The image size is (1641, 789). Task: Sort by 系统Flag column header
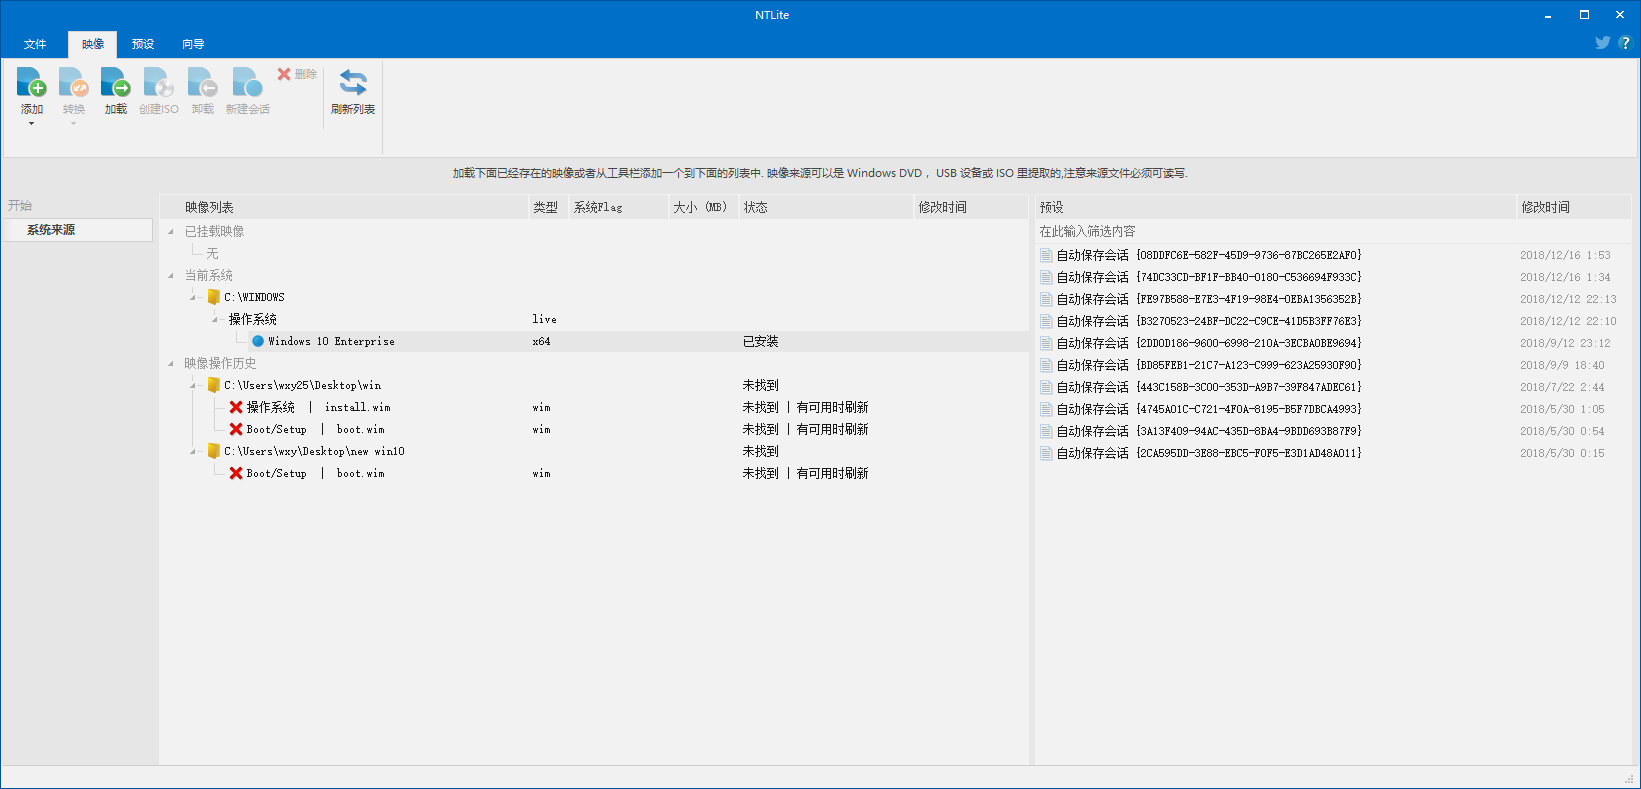[618, 207]
